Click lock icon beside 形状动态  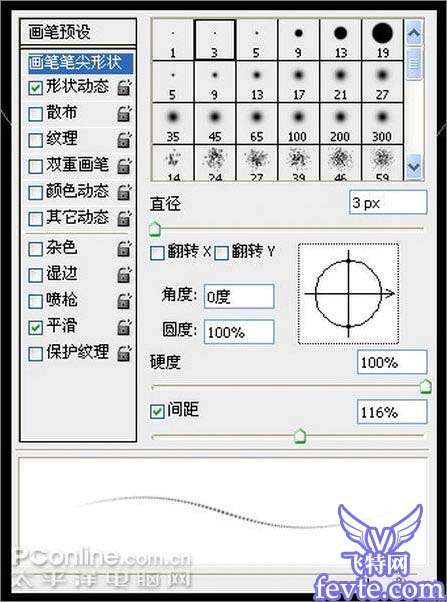click(124, 87)
